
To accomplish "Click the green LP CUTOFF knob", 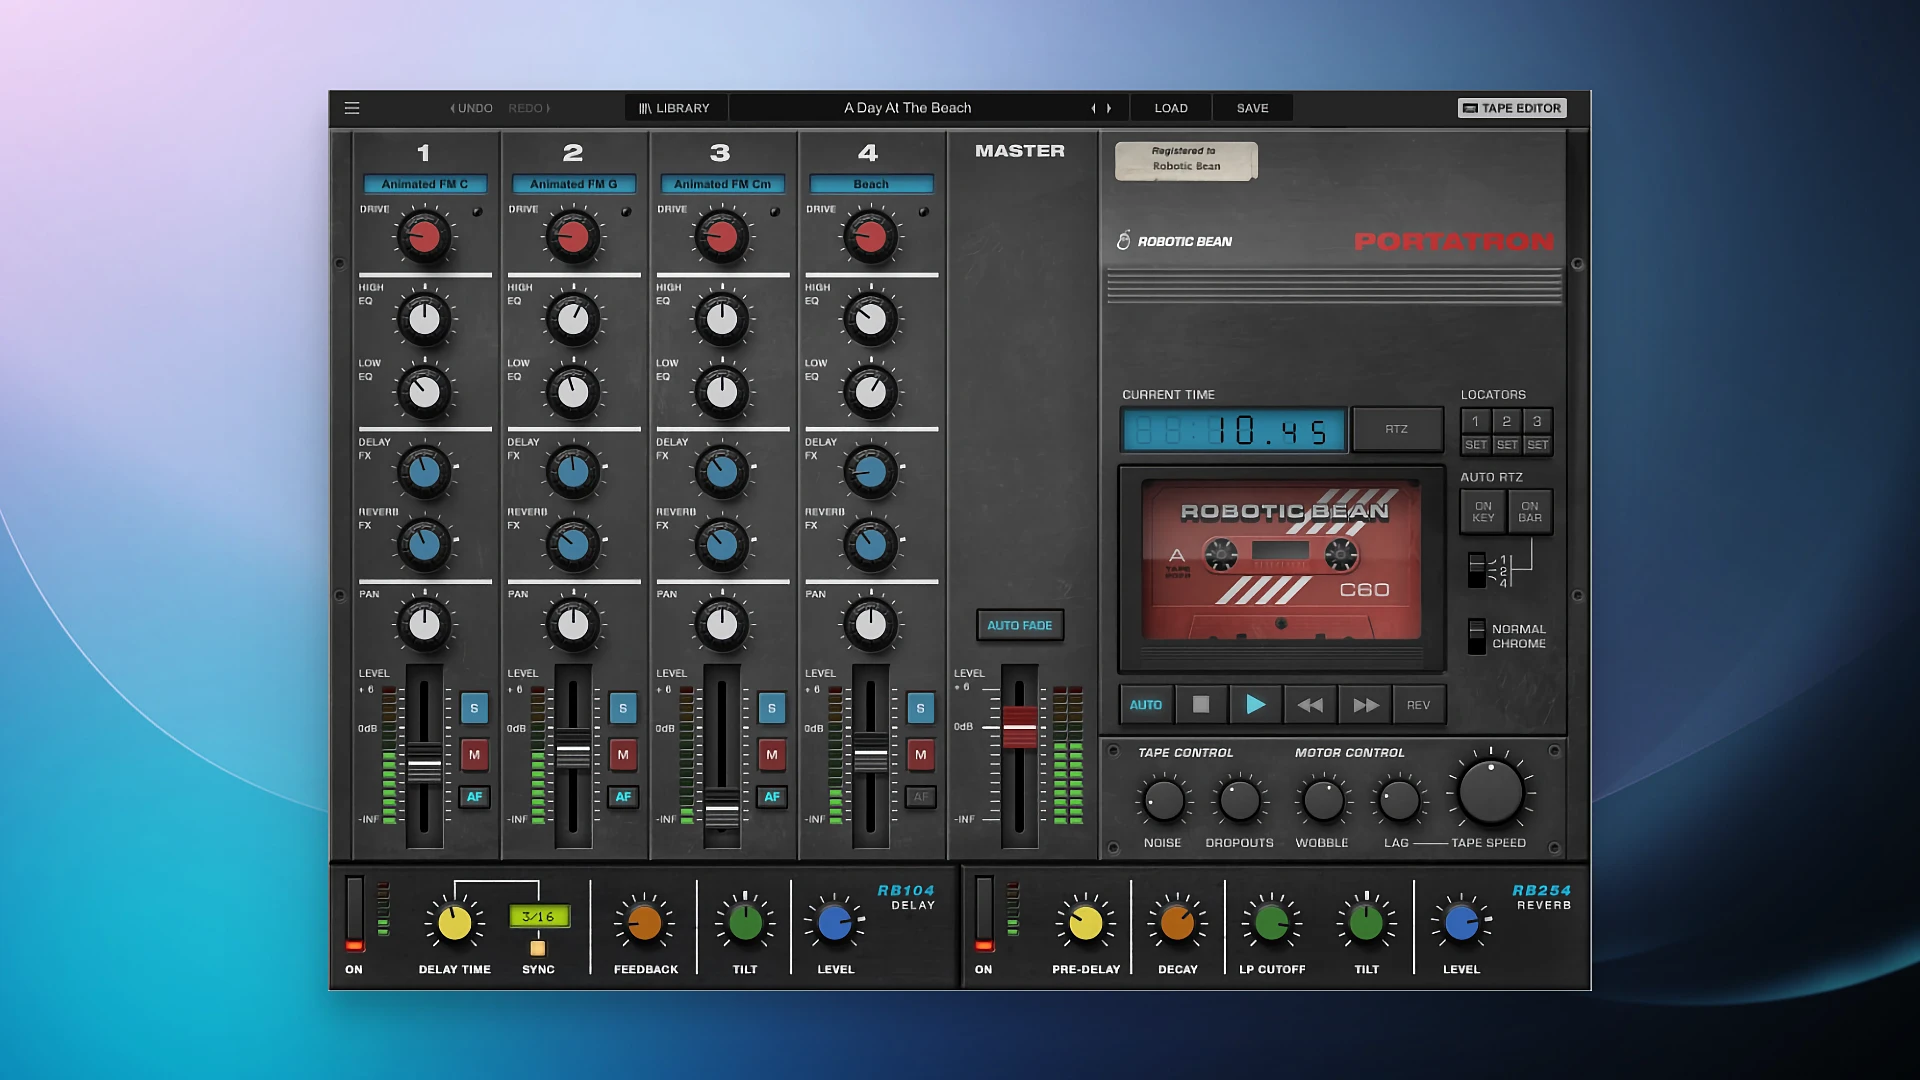I will point(1272,923).
